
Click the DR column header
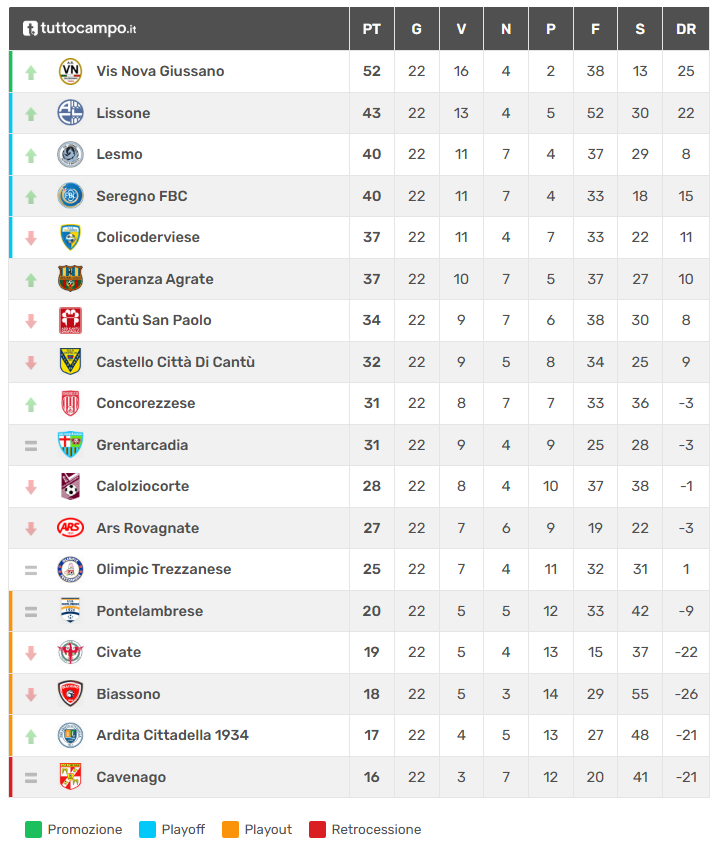[x=686, y=29]
